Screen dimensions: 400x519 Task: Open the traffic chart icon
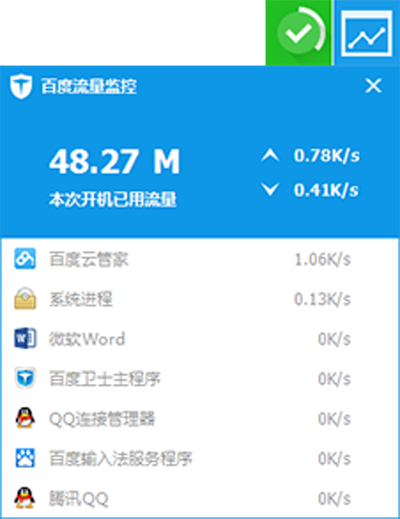tap(367, 33)
